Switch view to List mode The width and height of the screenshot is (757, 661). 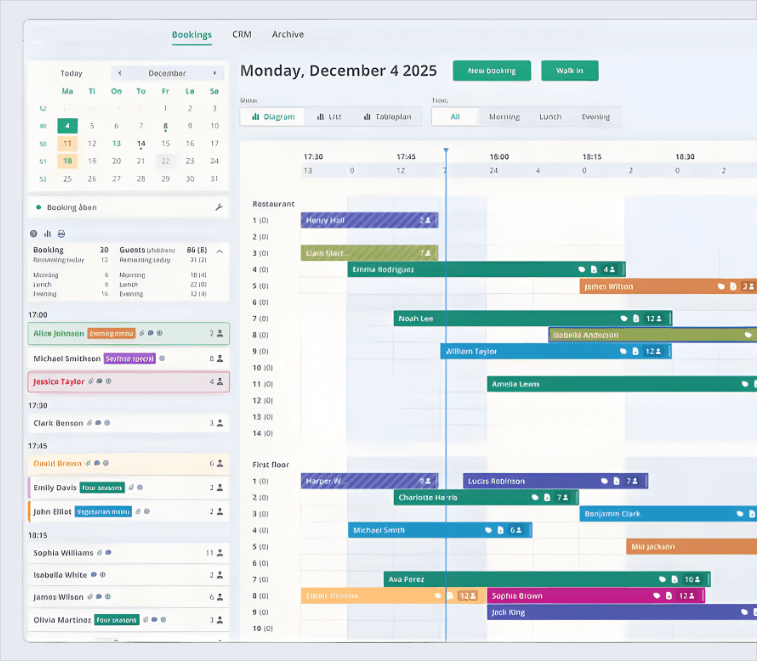329,117
